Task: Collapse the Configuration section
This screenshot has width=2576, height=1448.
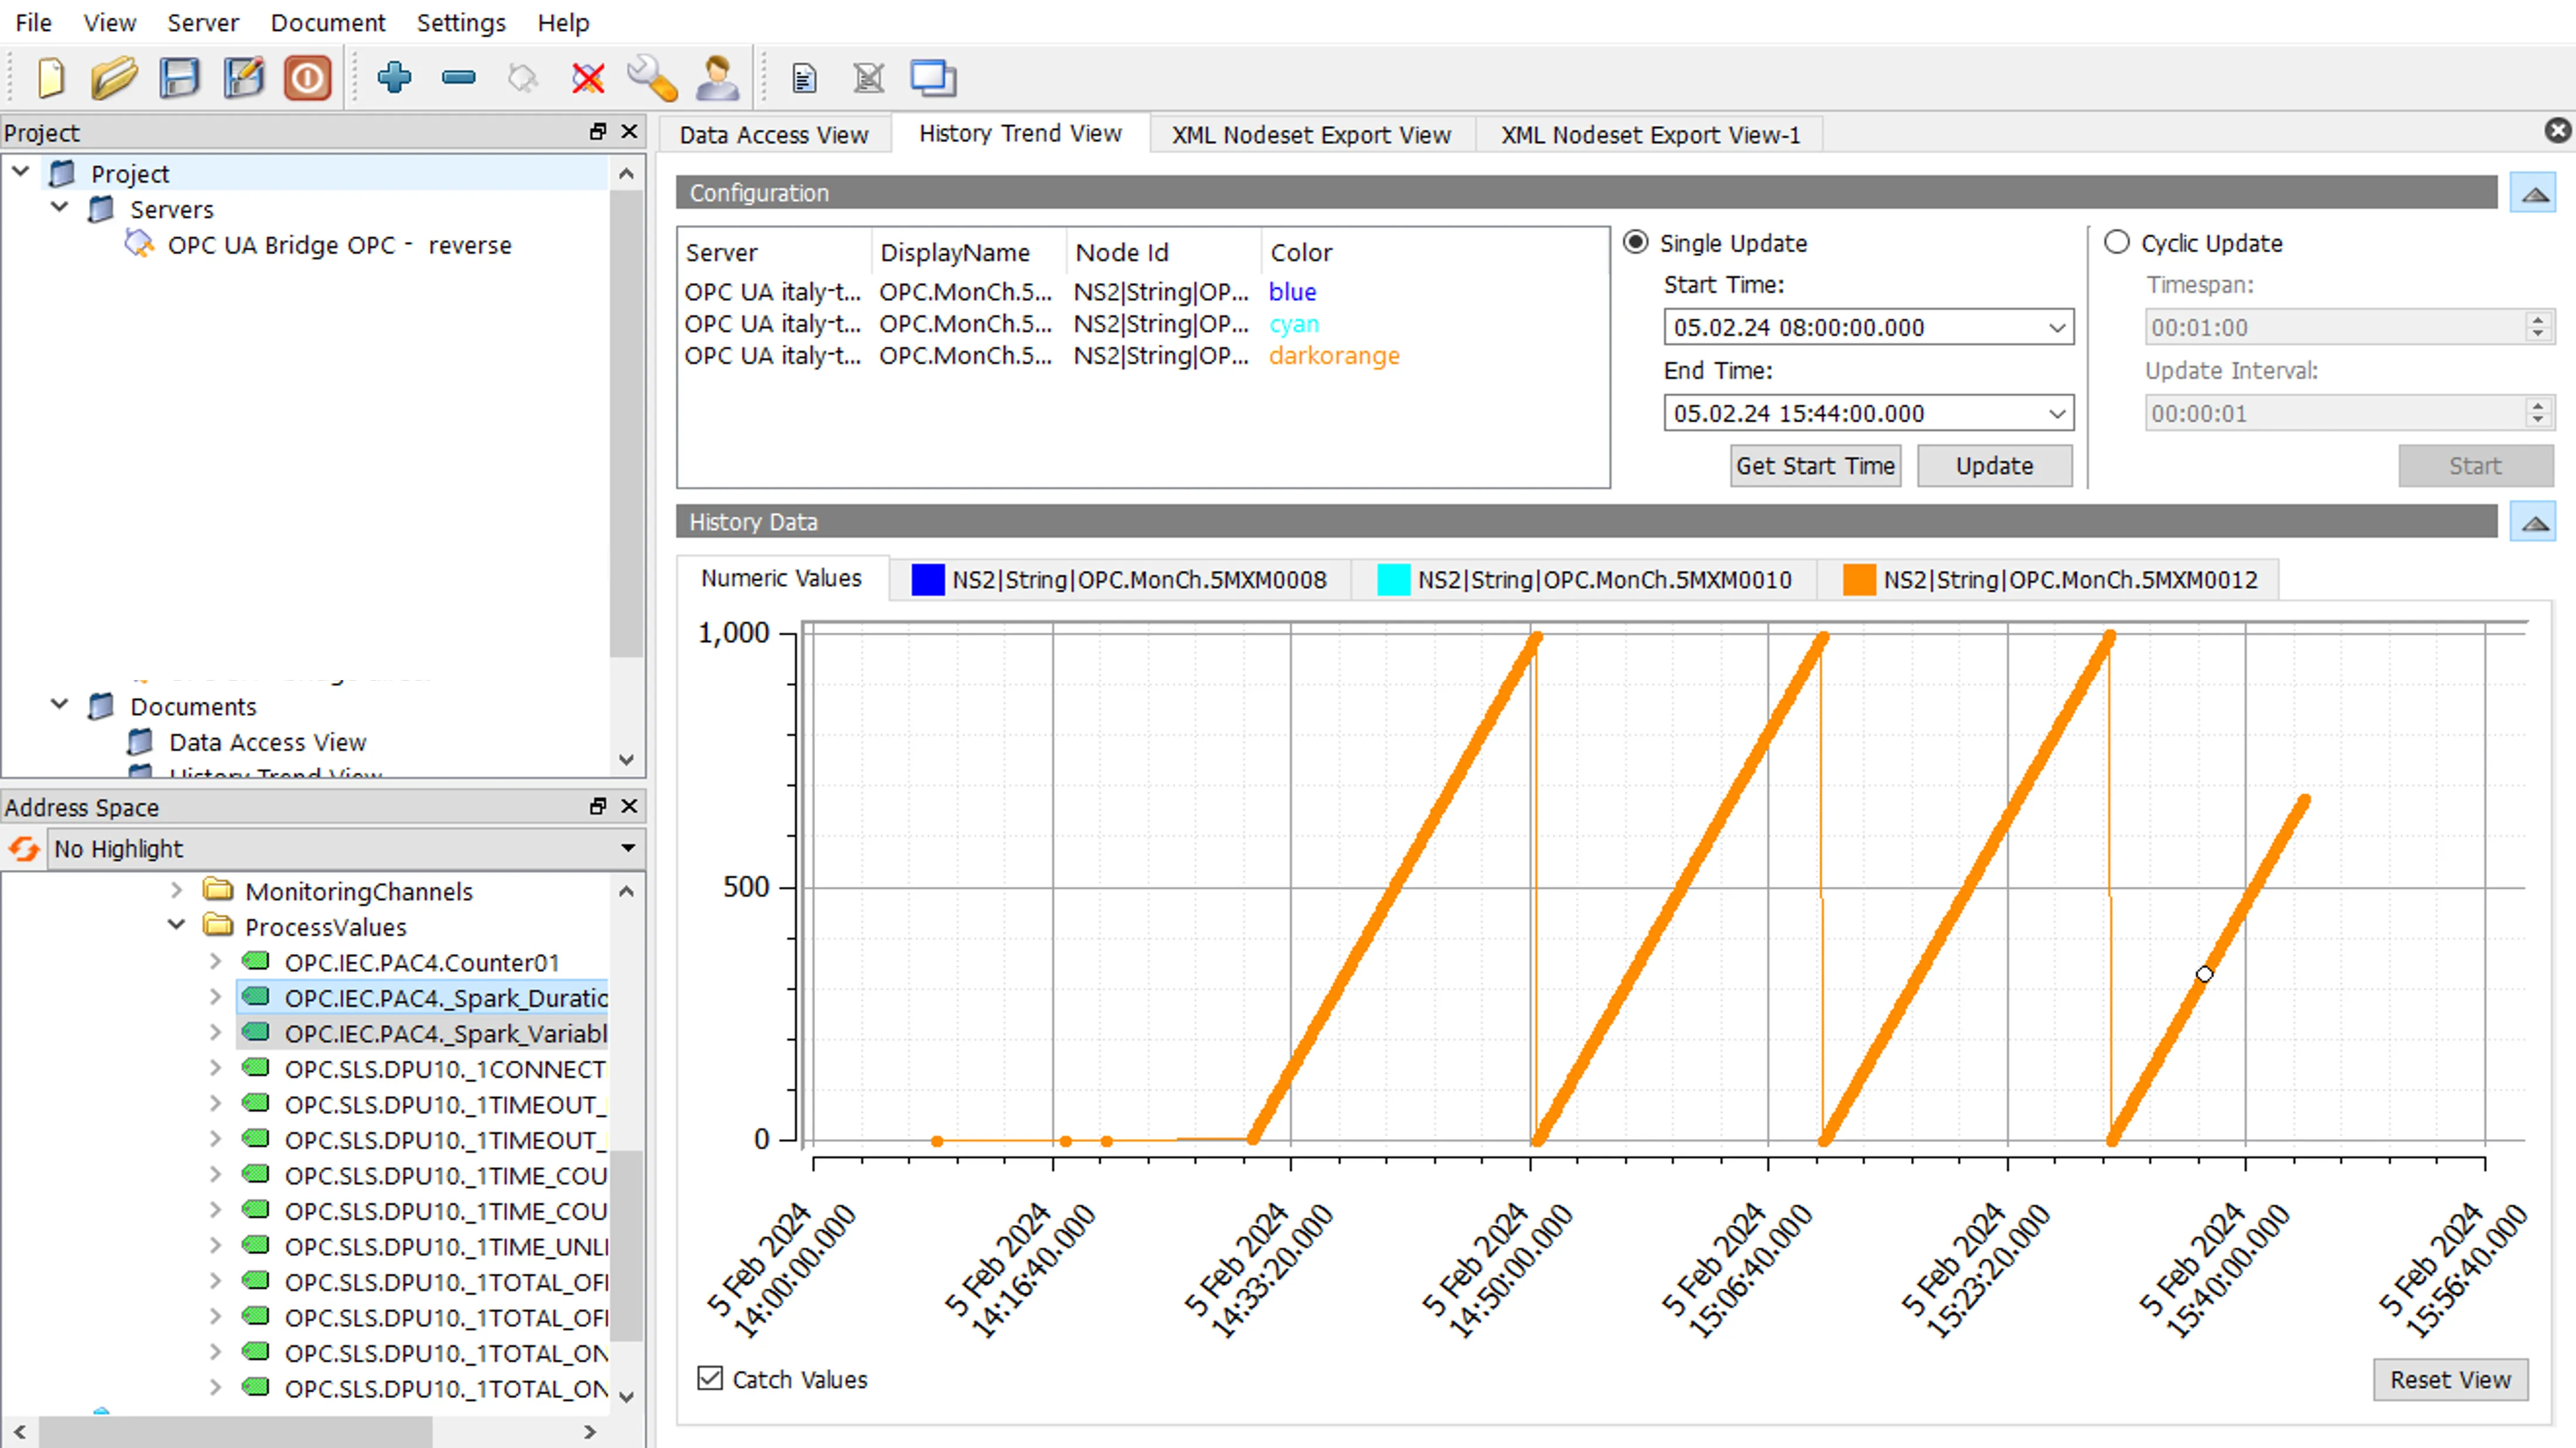Action: [2534, 193]
